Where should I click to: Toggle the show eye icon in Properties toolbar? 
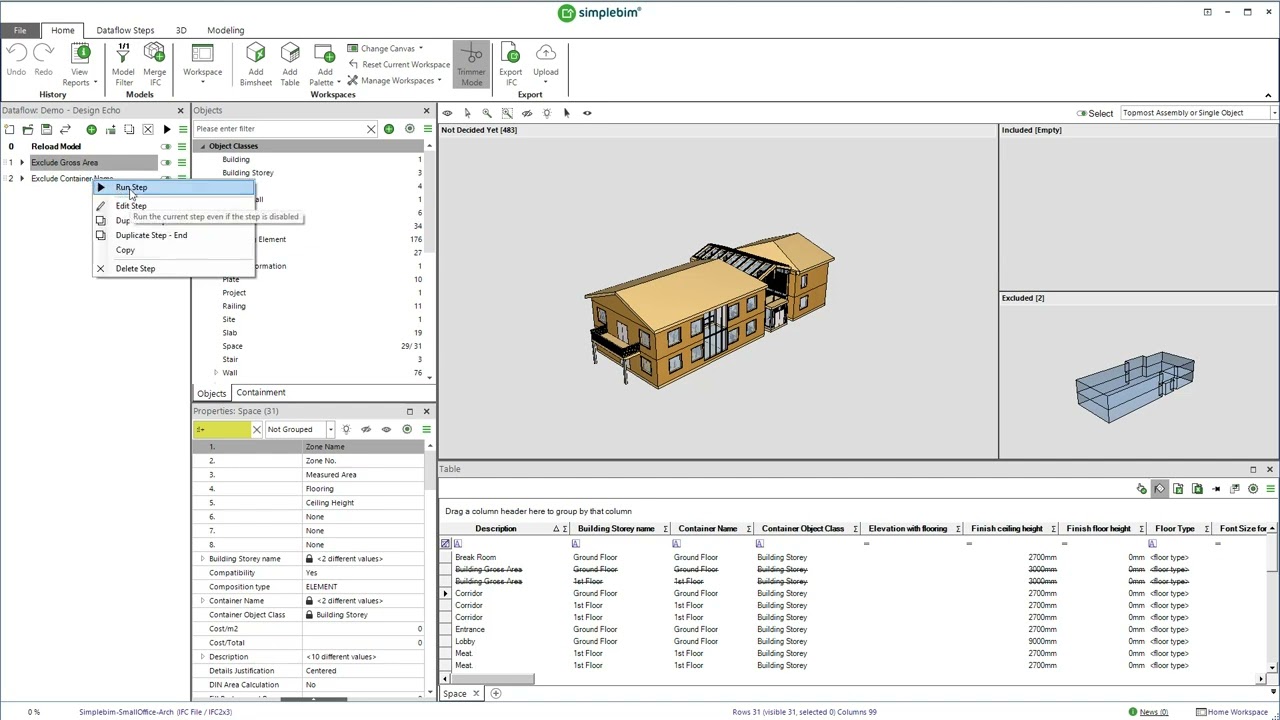[386, 430]
